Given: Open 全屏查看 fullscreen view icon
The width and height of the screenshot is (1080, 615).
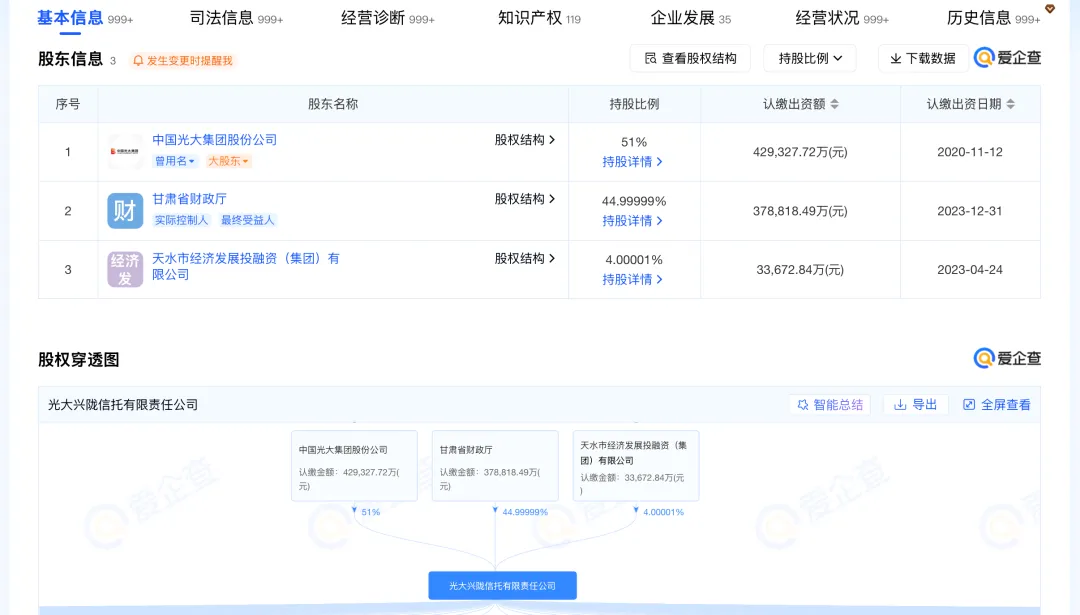Looking at the screenshot, I should 996,405.
